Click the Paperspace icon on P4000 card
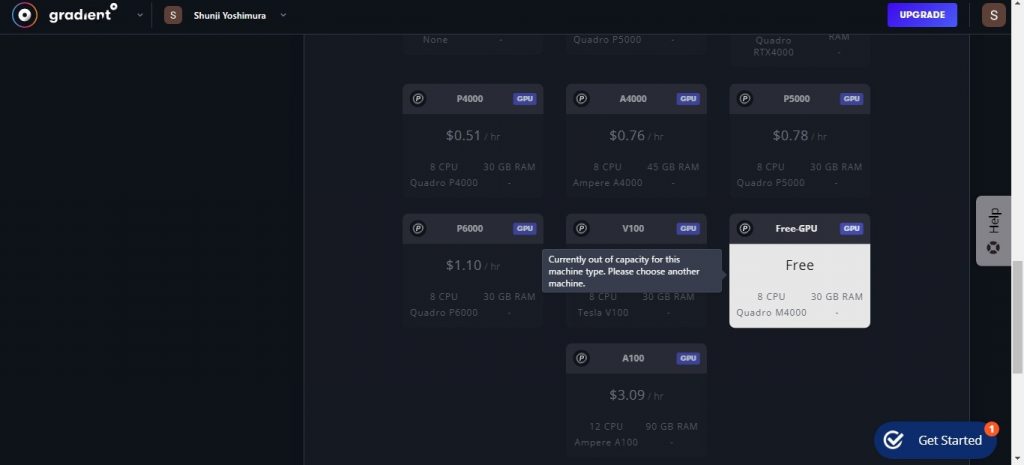Screen dimensions: 1024x465 coord(418,99)
